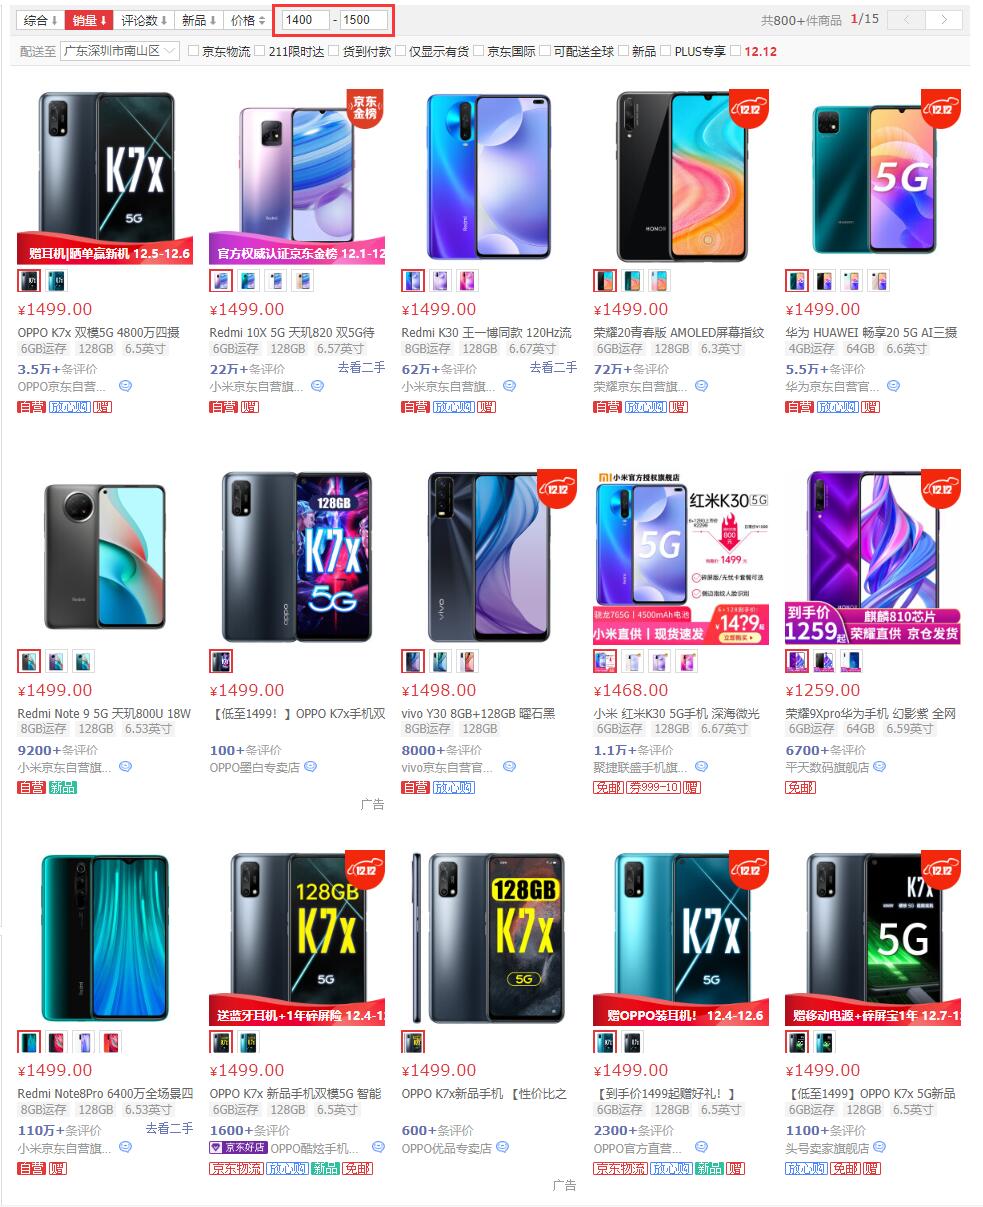Open next page arrow in pagination
The image size is (983, 1207).
tap(943, 19)
